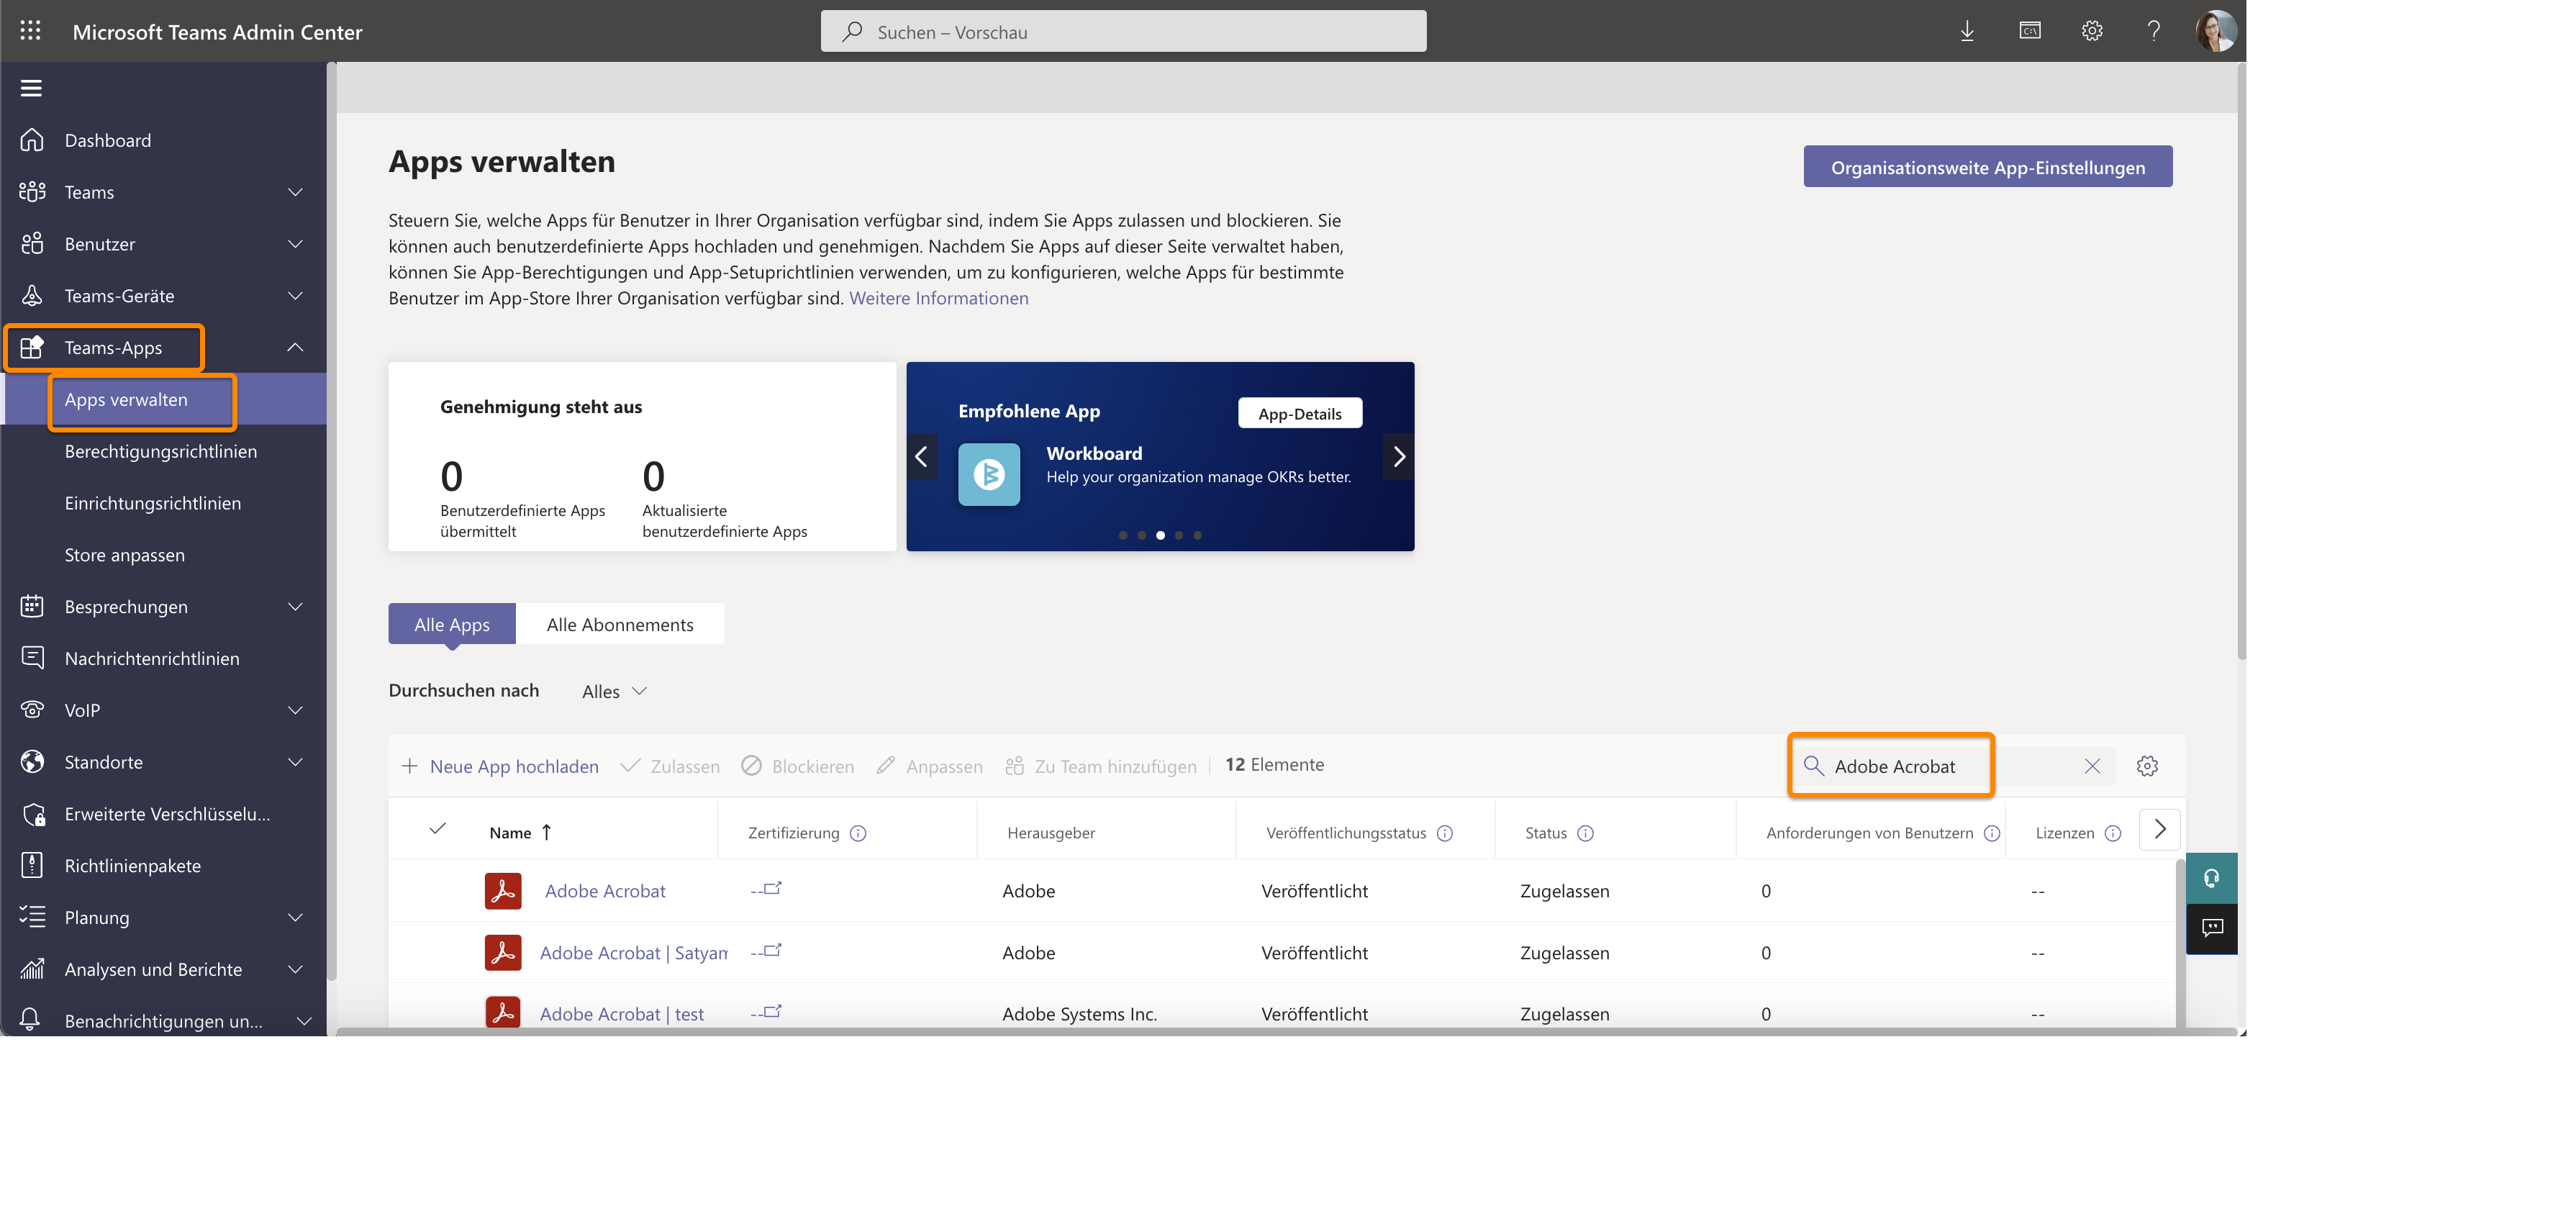Expand the Besprechungen section in the sidebar
The height and width of the screenshot is (1232, 2576).
[x=295, y=606]
